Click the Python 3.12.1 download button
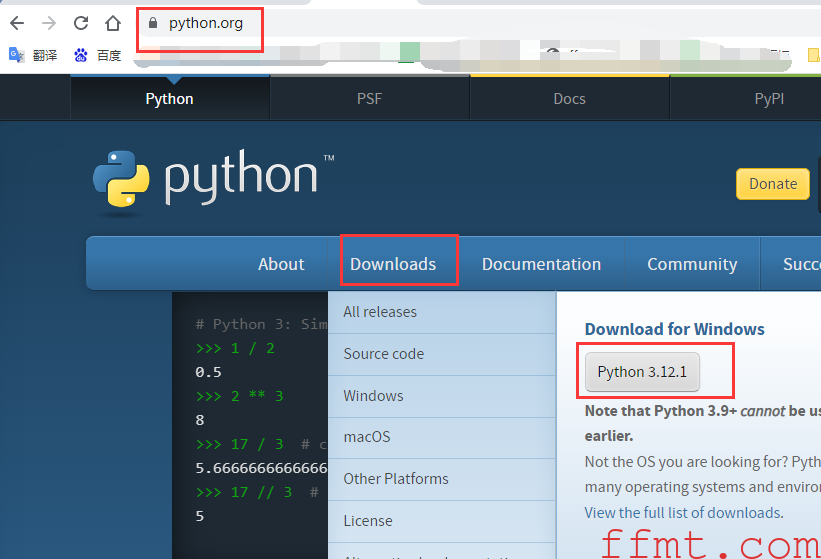The image size is (821, 559). pos(642,372)
